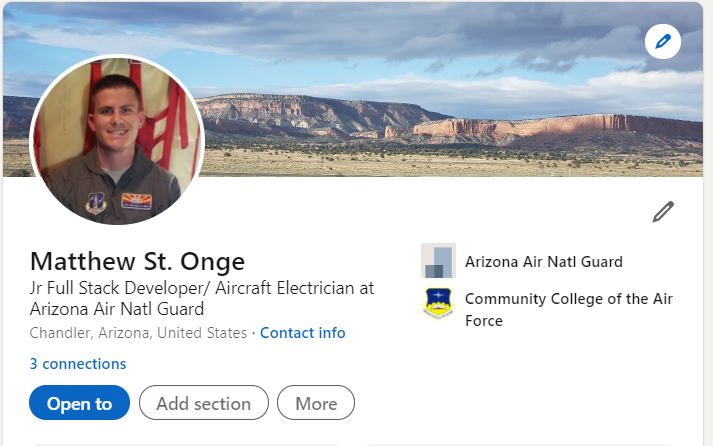Click the Arizona flag patch in profile photo
This screenshot has height=446, width=713.
pos(136,201)
